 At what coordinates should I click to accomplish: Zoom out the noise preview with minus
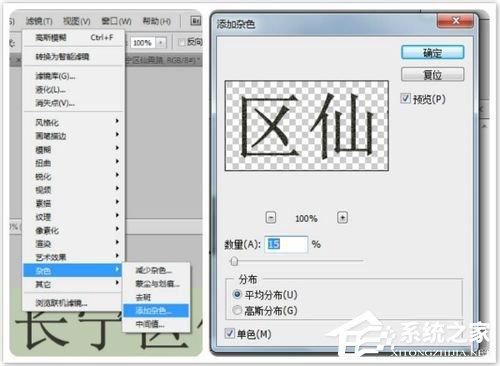coord(271,218)
